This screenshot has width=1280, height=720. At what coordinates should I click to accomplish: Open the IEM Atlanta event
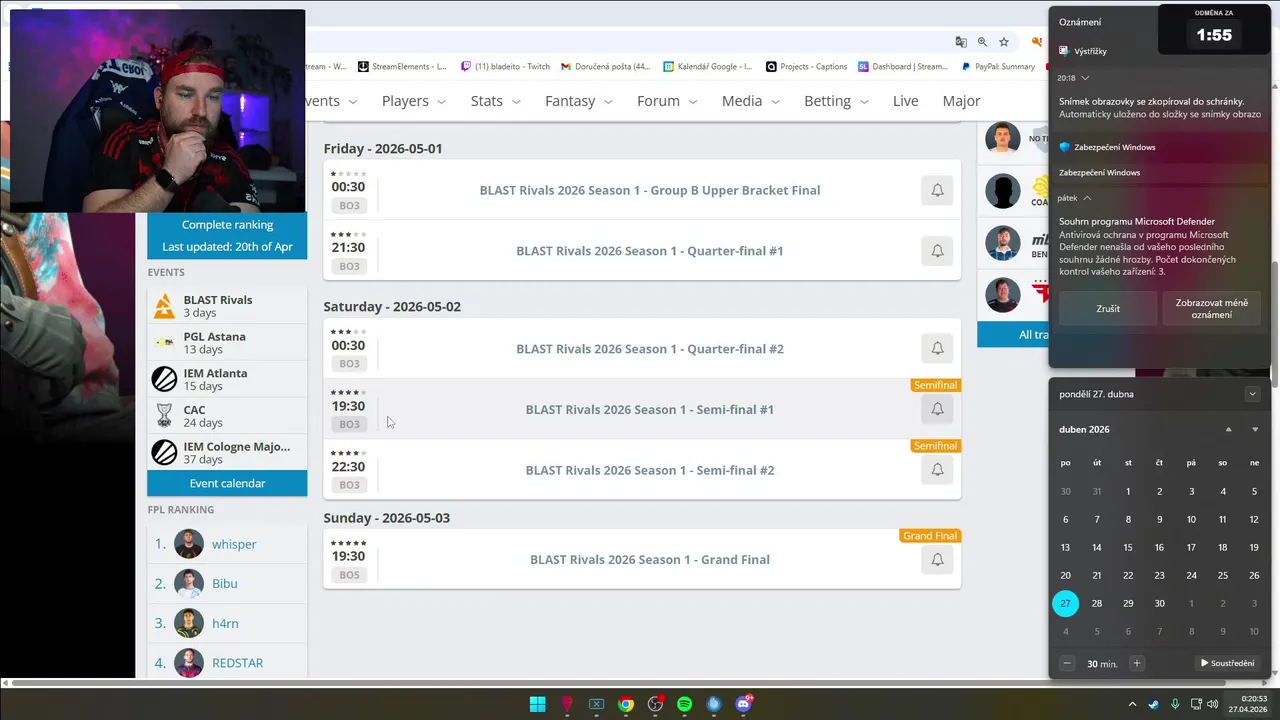227,379
